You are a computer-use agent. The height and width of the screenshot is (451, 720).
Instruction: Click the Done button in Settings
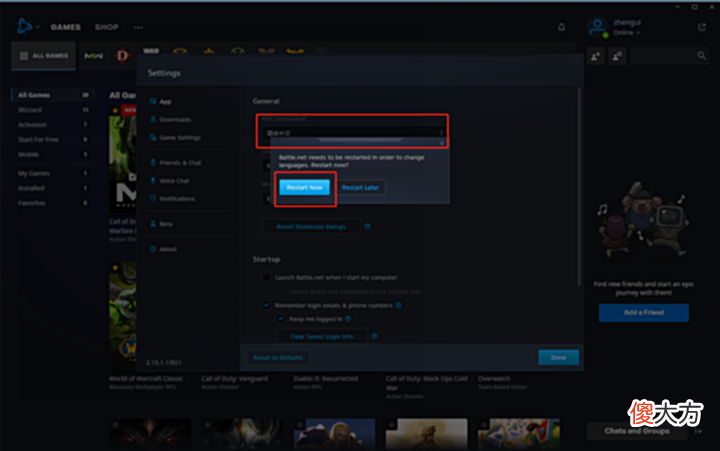pos(558,357)
